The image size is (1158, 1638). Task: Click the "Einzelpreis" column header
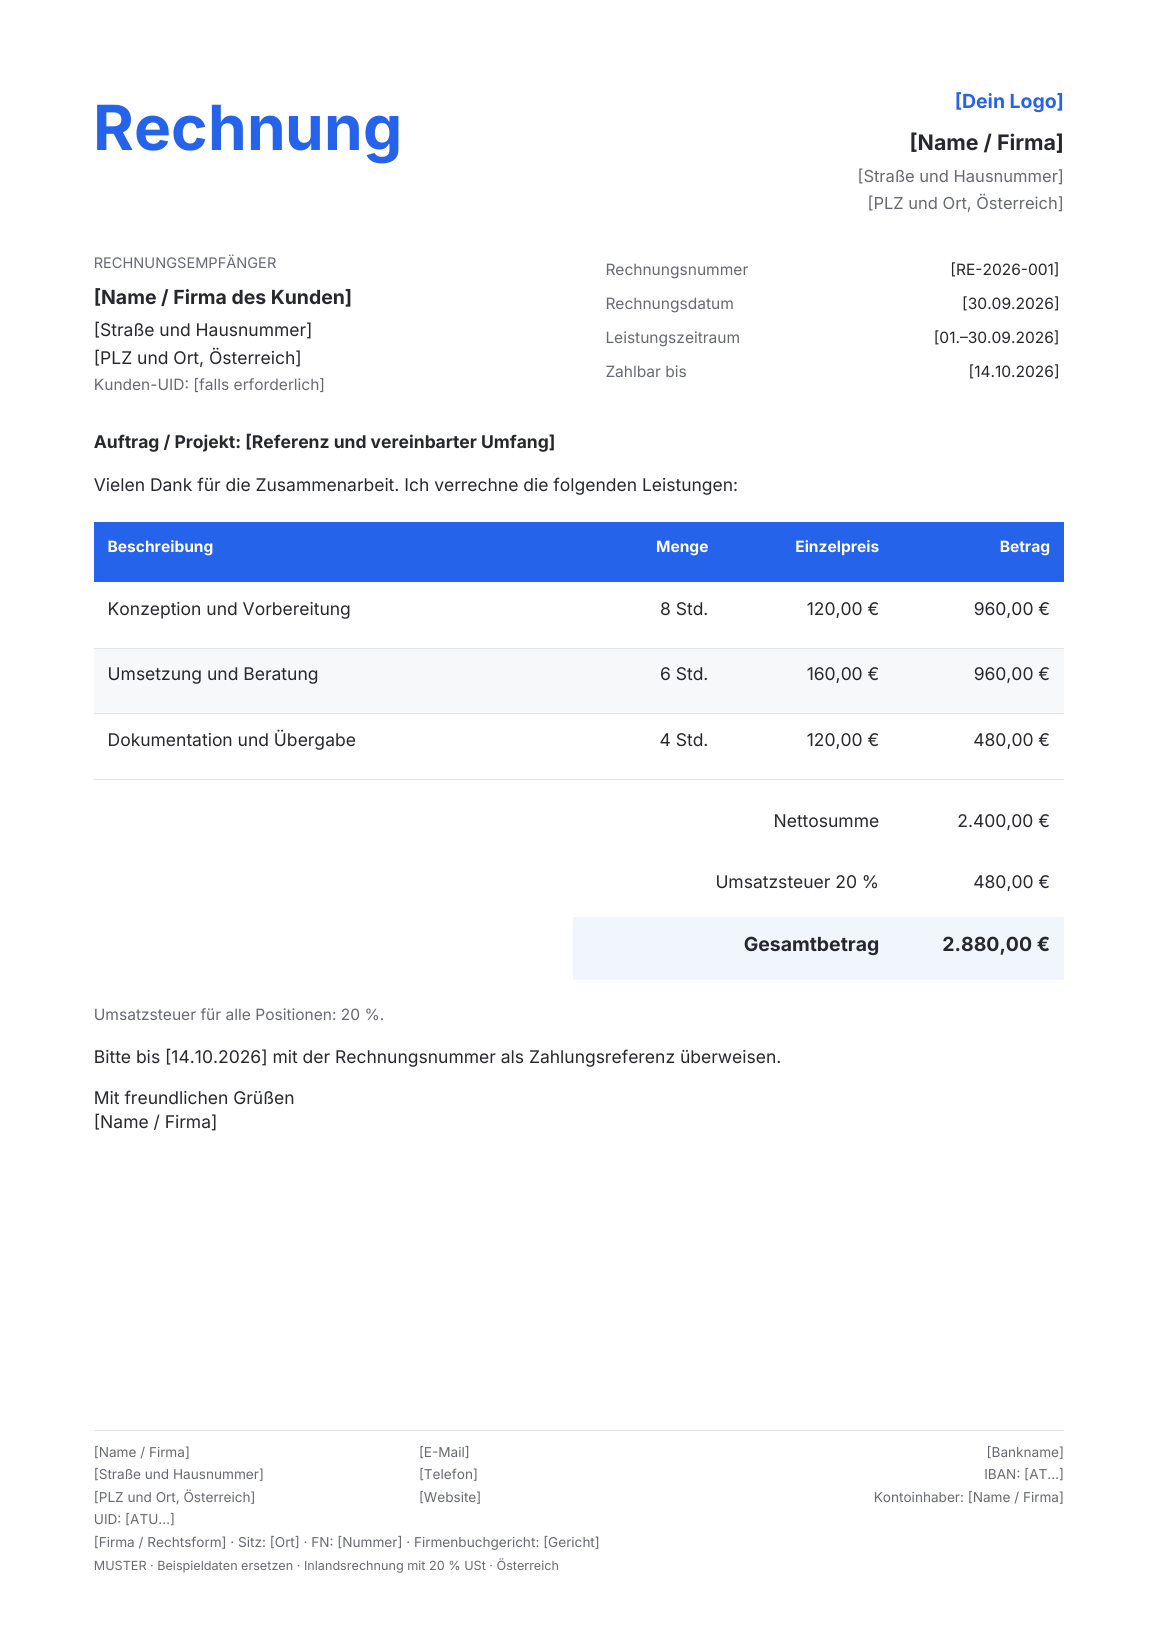point(837,547)
